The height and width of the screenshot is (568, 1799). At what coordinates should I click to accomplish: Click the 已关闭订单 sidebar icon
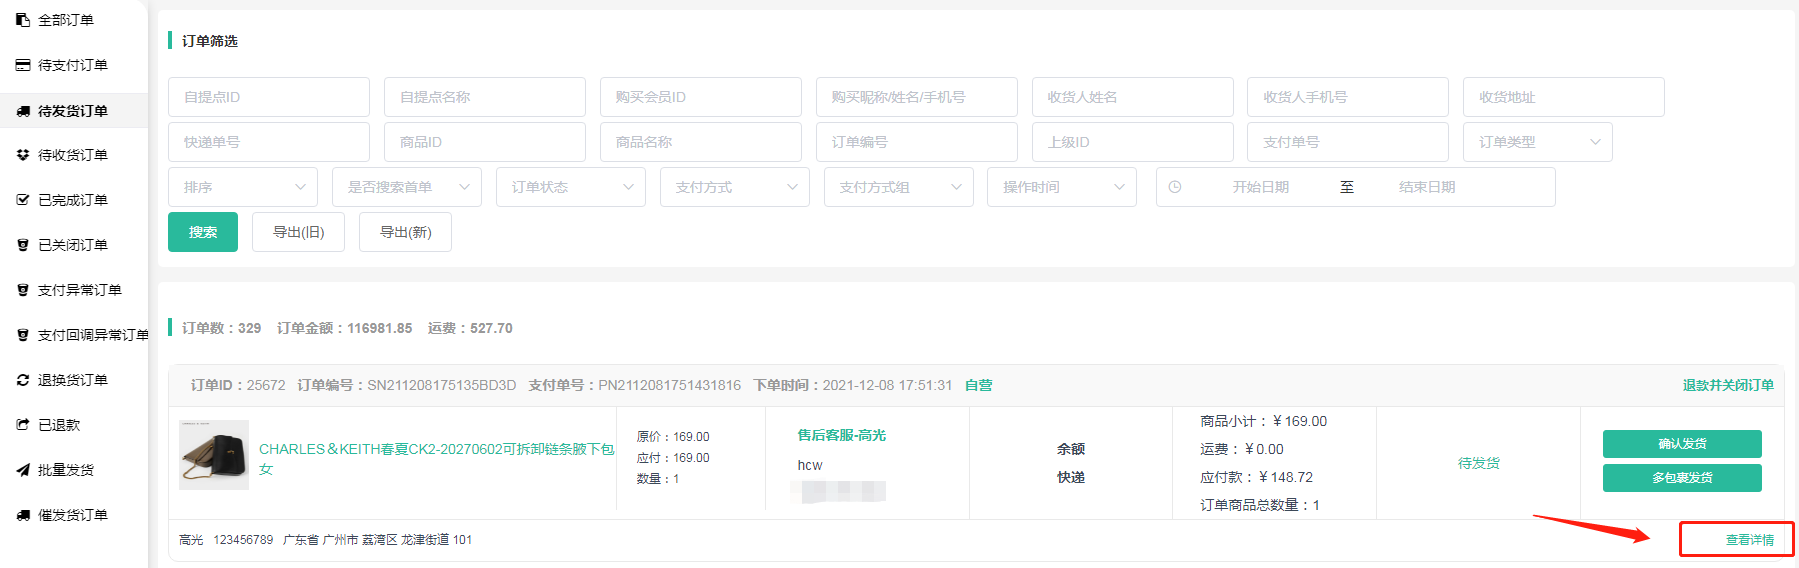coord(23,245)
